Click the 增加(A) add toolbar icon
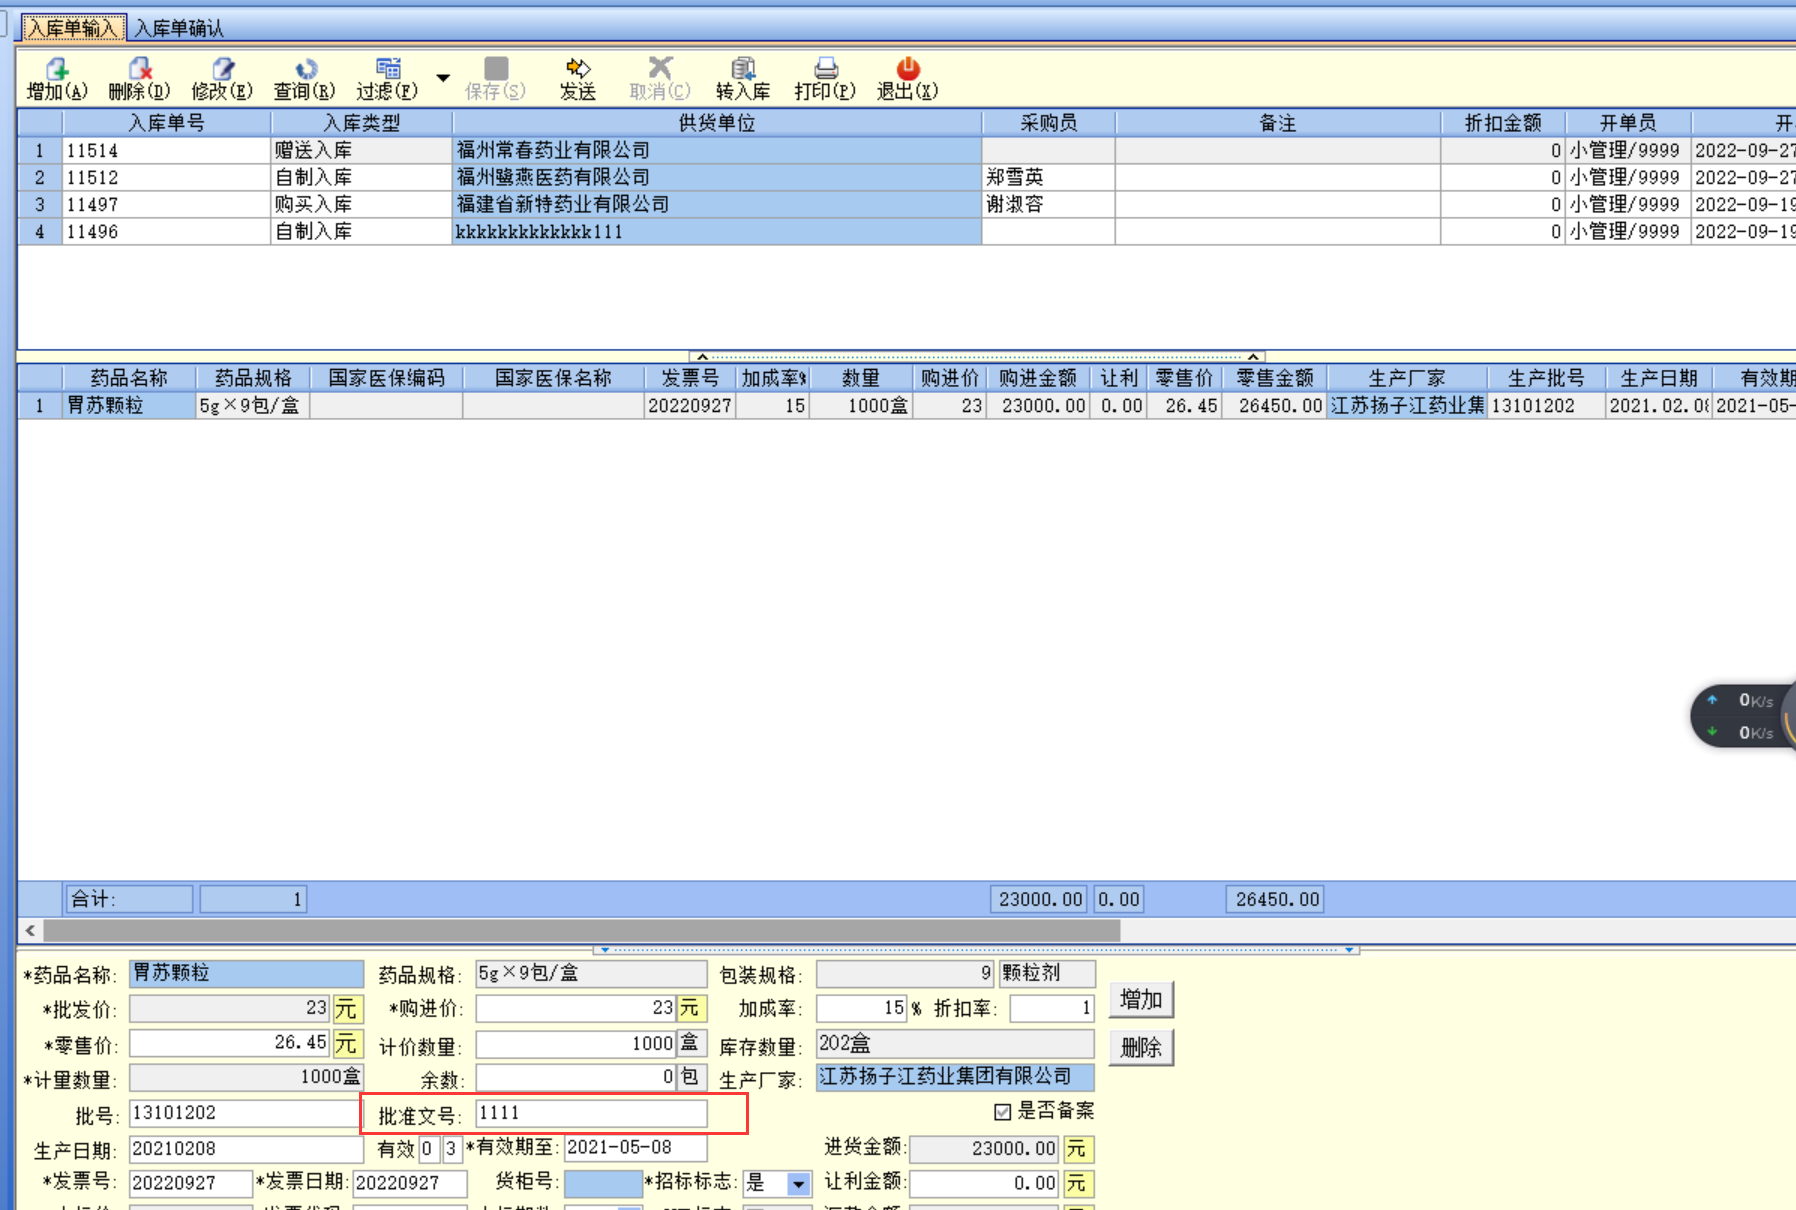1796x1210 pixels. (57, 79)
